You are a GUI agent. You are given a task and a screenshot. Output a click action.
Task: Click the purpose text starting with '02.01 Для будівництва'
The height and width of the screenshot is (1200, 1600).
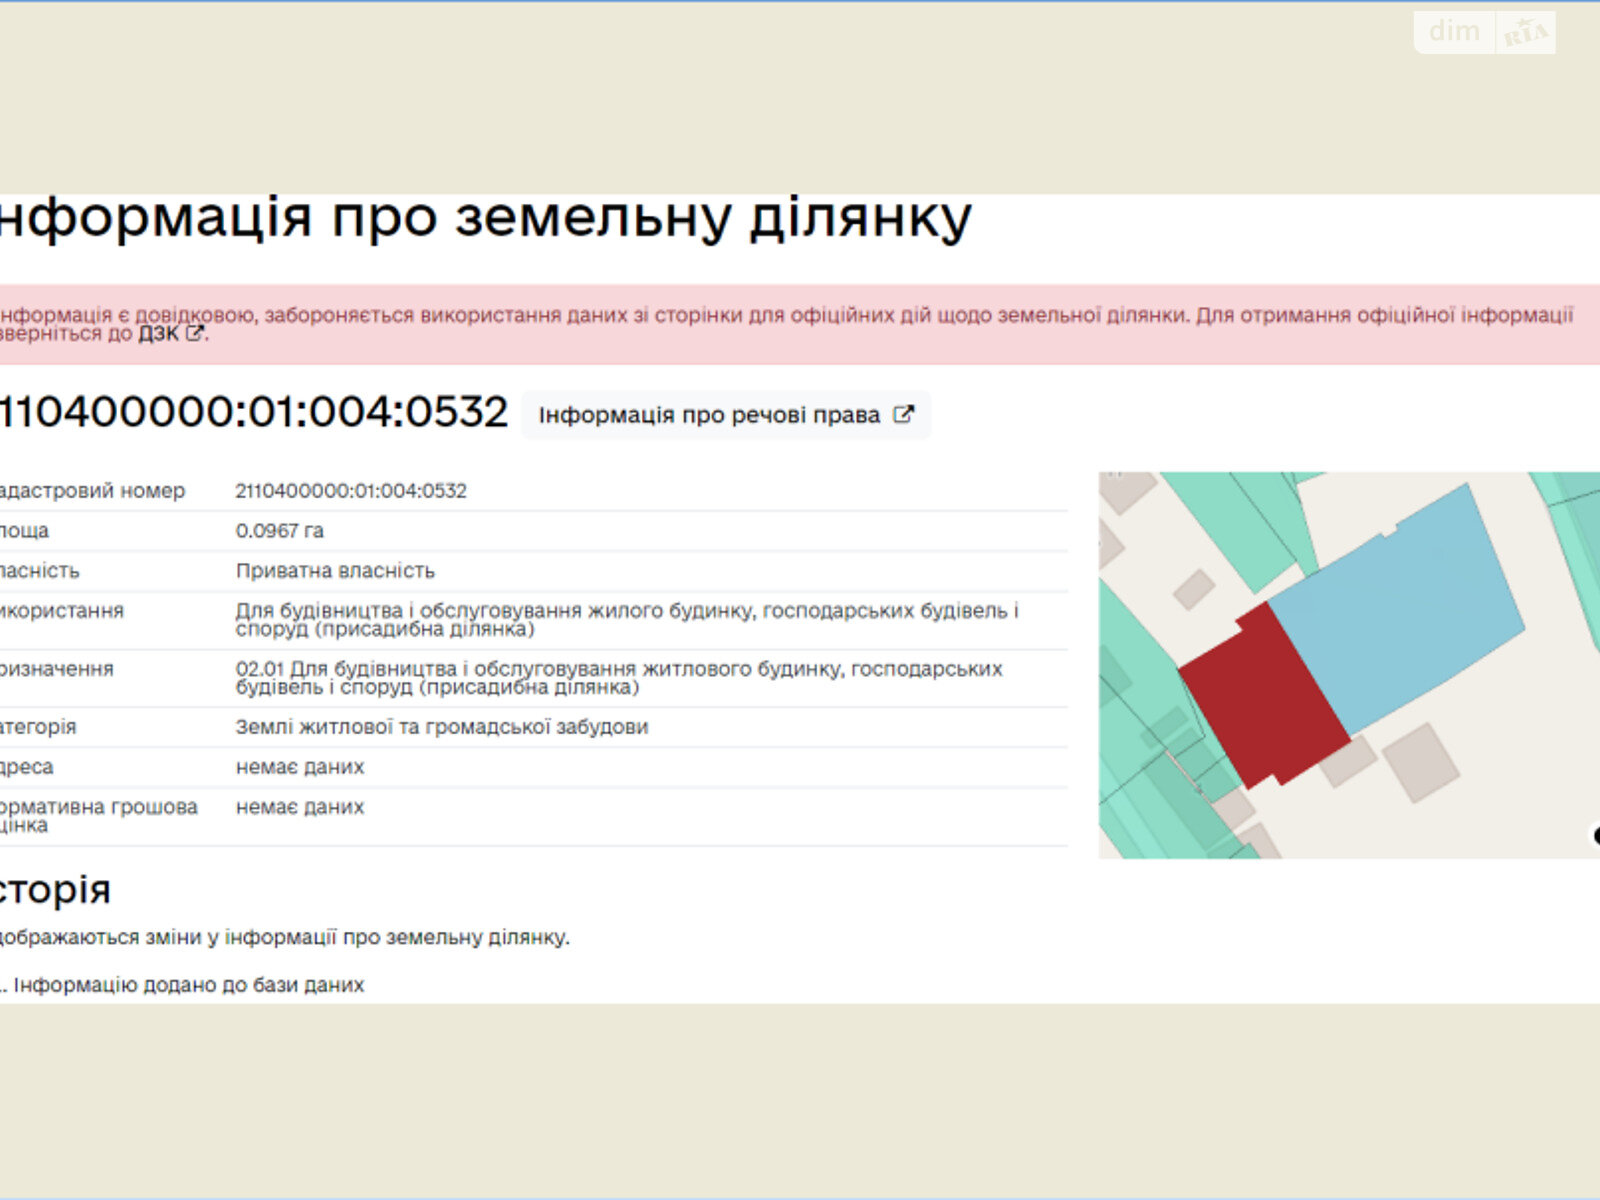[x=619, y=678]
